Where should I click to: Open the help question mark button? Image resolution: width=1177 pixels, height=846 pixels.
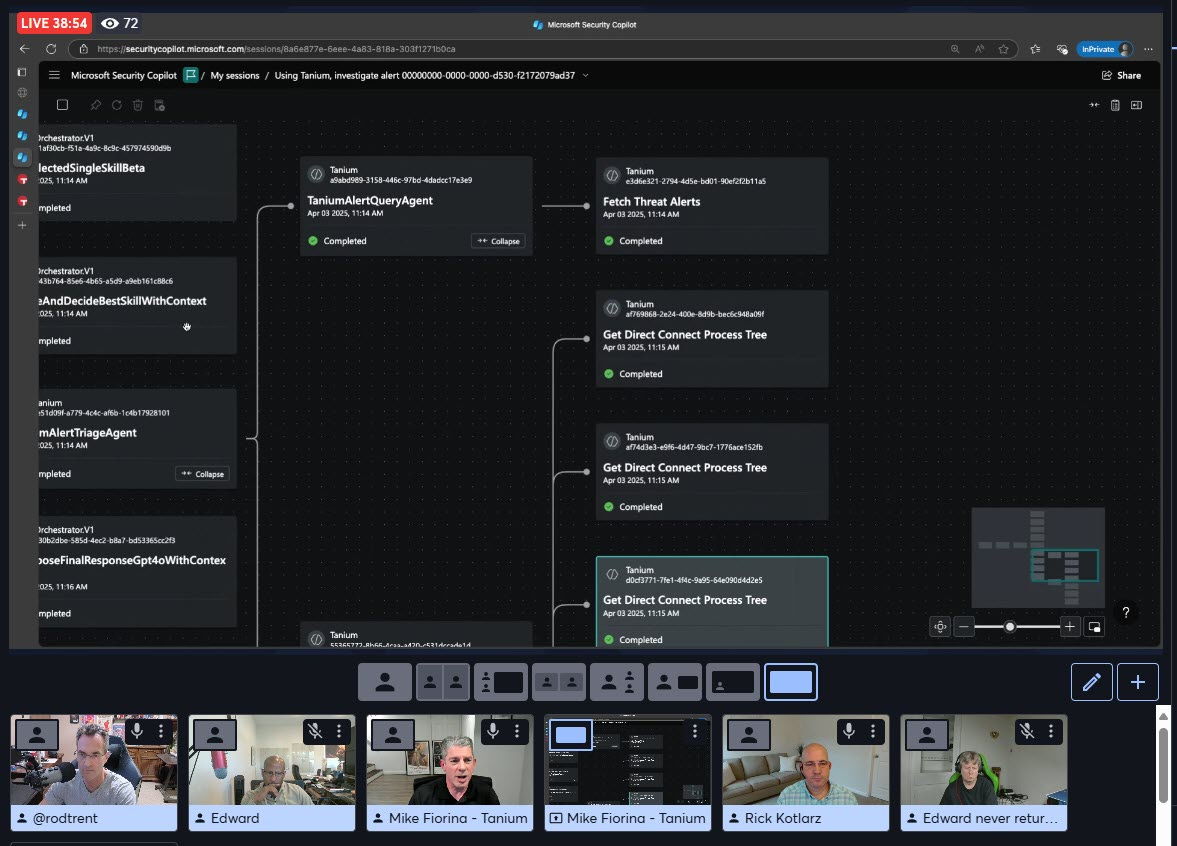(x=1126, y=613)
